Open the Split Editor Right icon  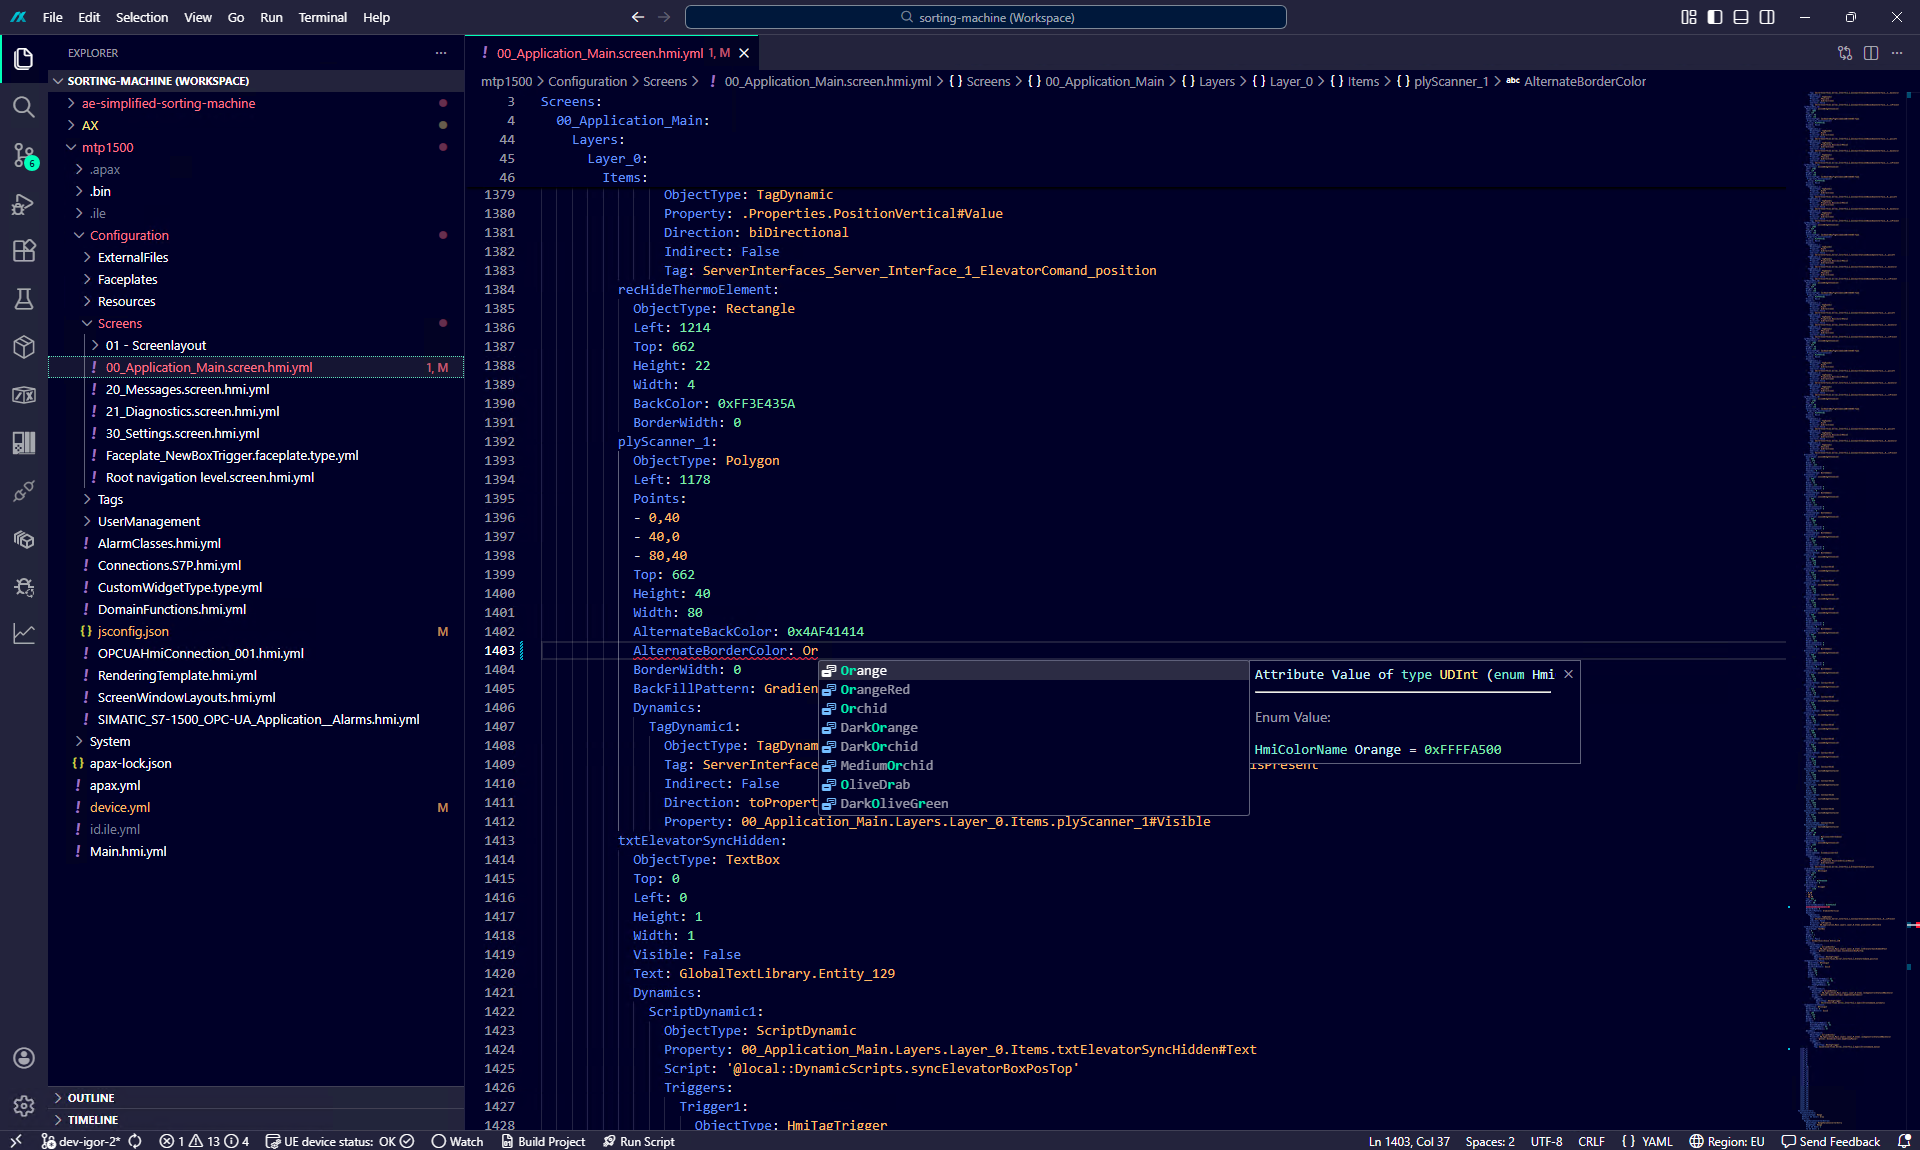[x=1871, y=53]
